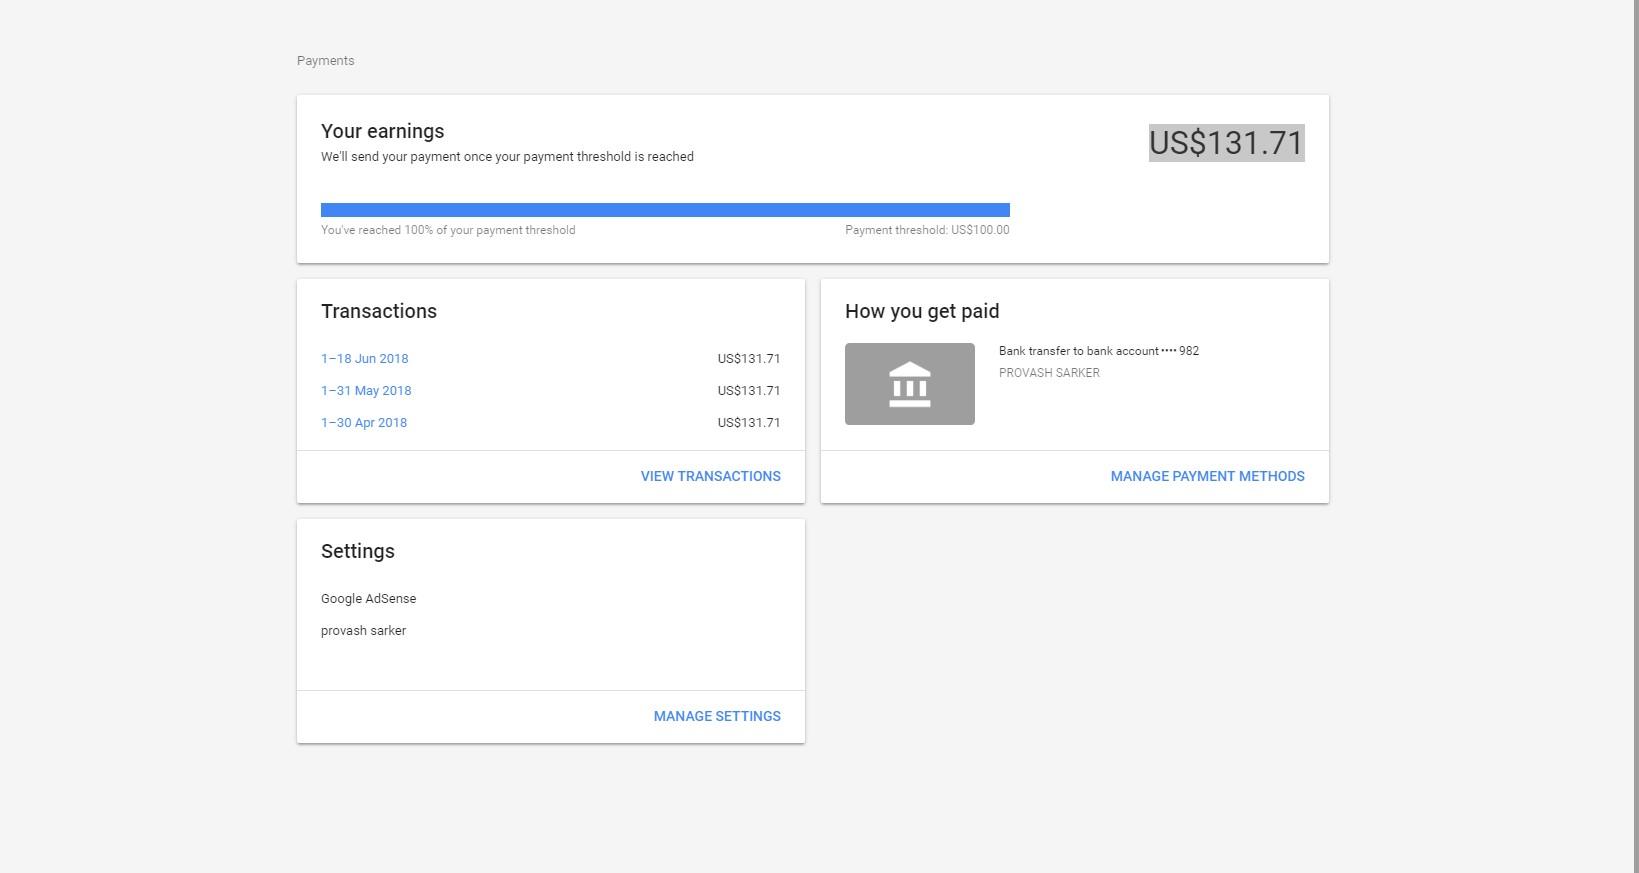Click the bank building icon

coord(909,384)
